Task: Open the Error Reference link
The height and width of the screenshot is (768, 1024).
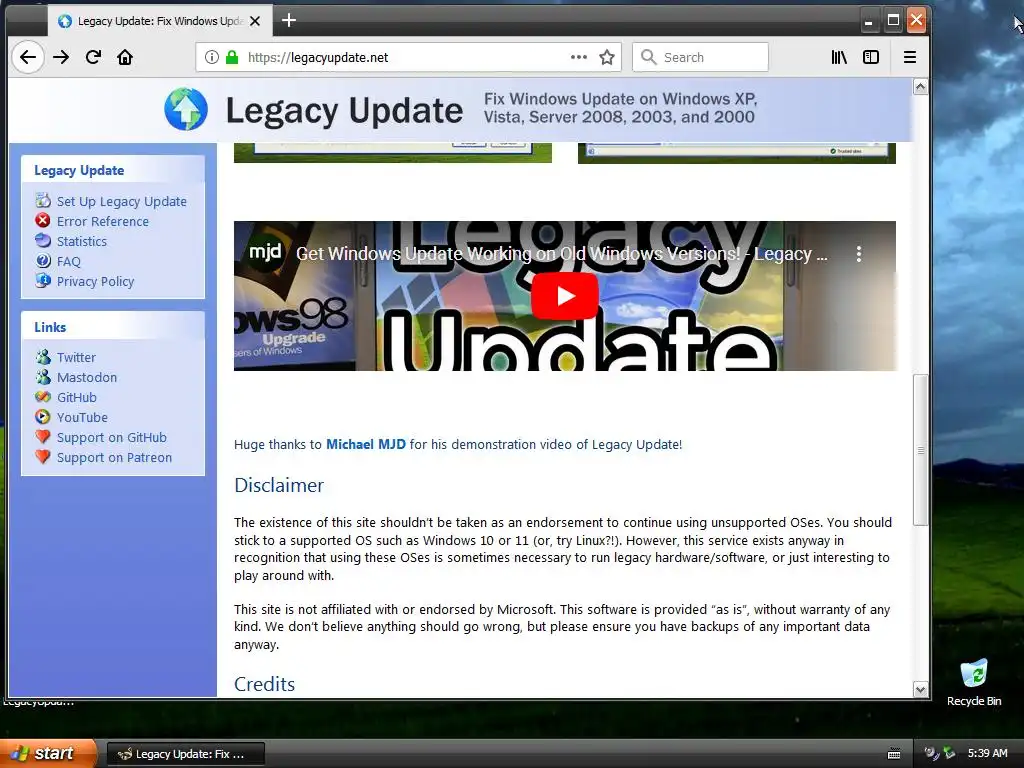Action: click(103, 221)
